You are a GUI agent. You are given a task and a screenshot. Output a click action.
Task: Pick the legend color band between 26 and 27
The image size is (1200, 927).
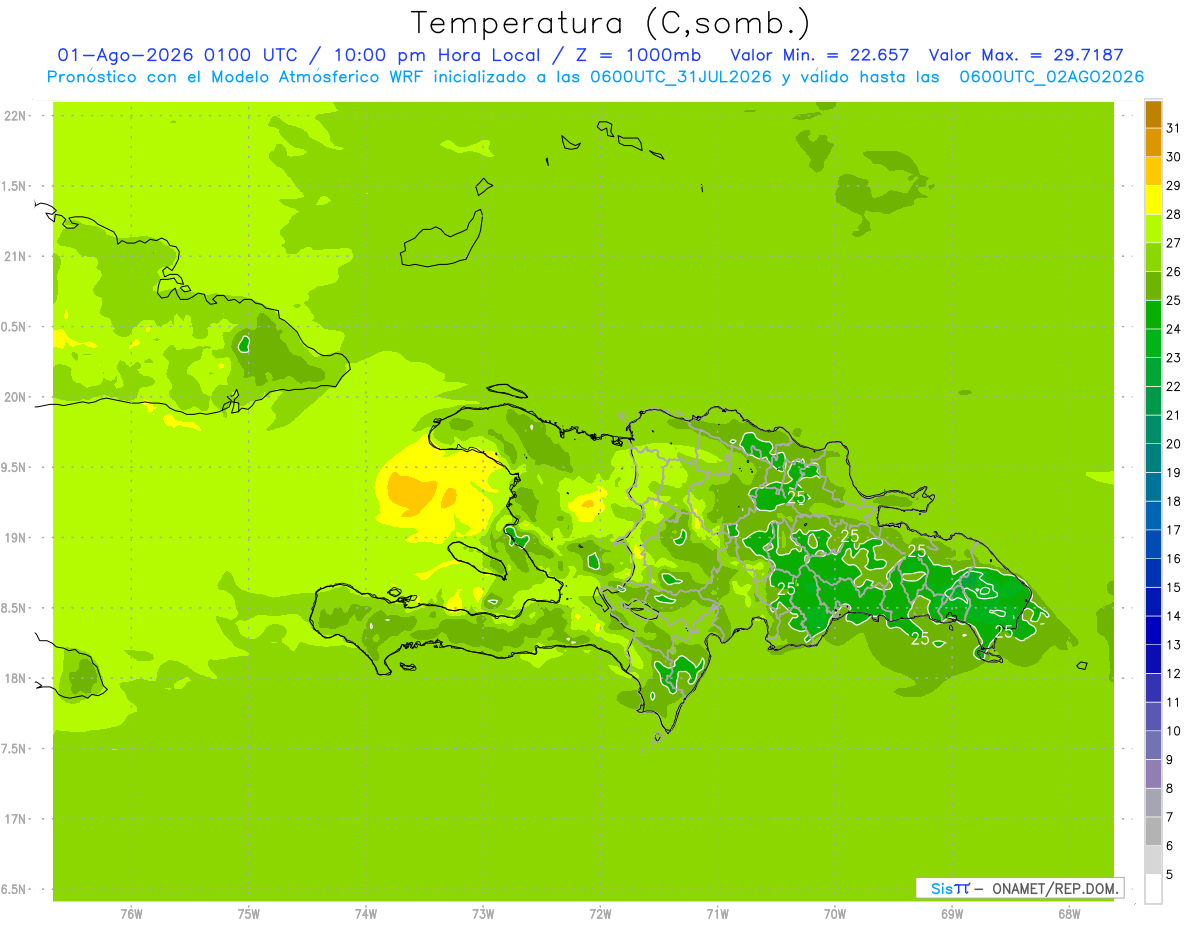click(1153, 257)
